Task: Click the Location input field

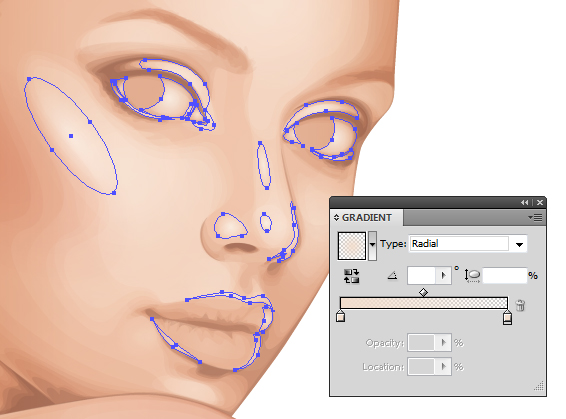Action: (421, 367)
